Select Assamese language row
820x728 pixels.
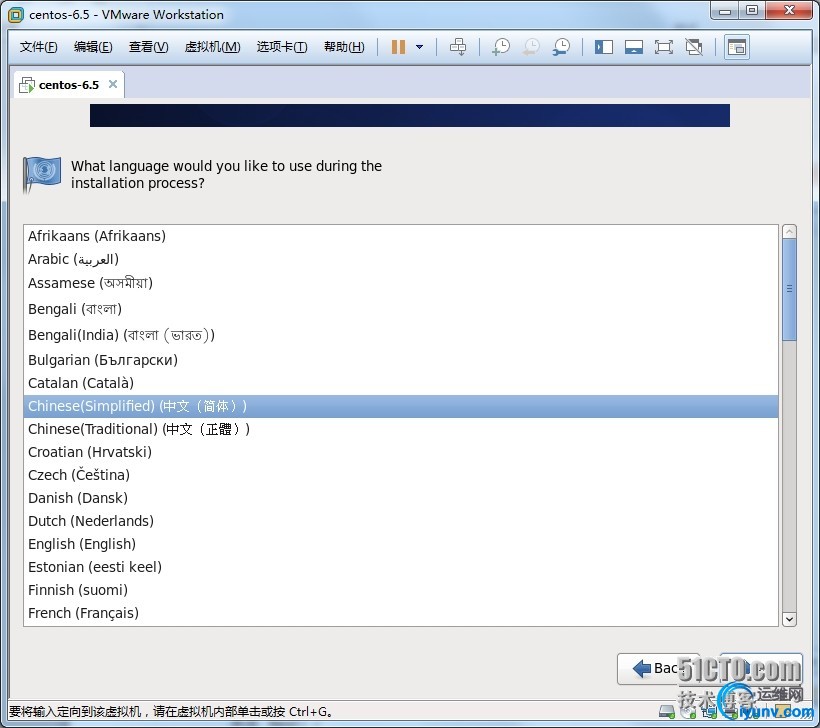click(401, 283)
